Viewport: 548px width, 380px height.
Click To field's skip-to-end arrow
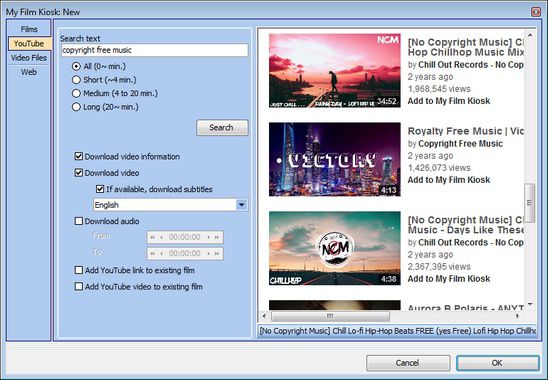point(217,253)
